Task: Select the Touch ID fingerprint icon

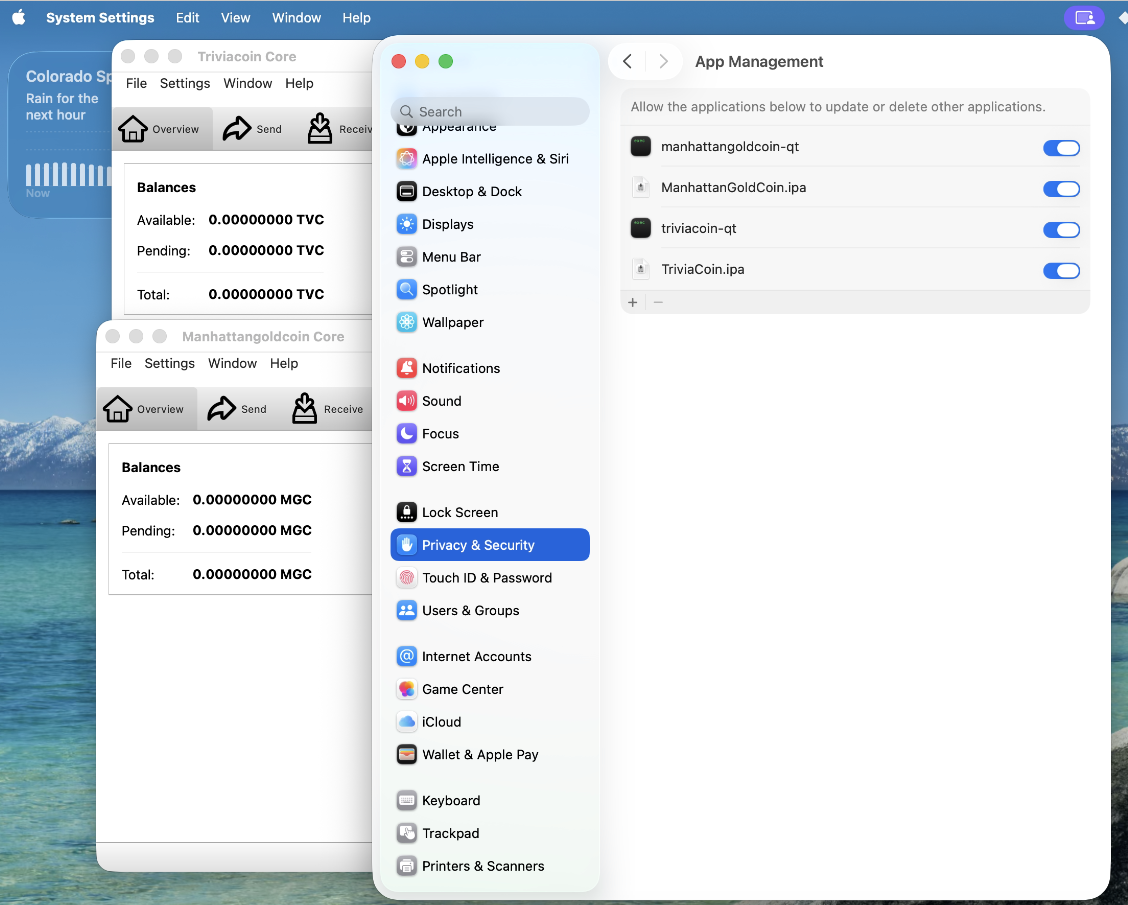Action: 406,578
